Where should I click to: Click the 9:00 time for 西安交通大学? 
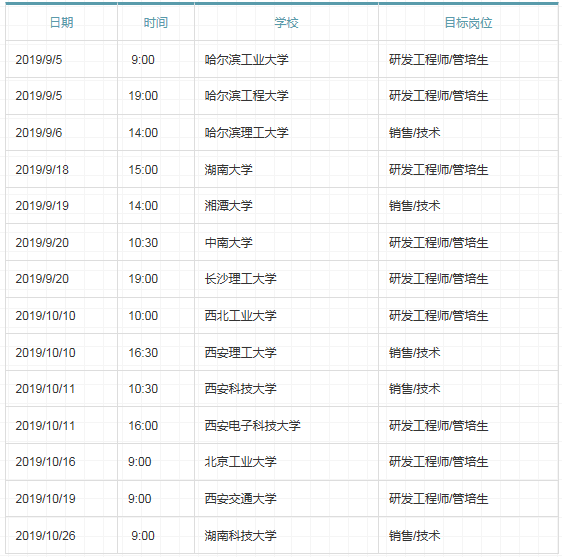click(140, 499)
